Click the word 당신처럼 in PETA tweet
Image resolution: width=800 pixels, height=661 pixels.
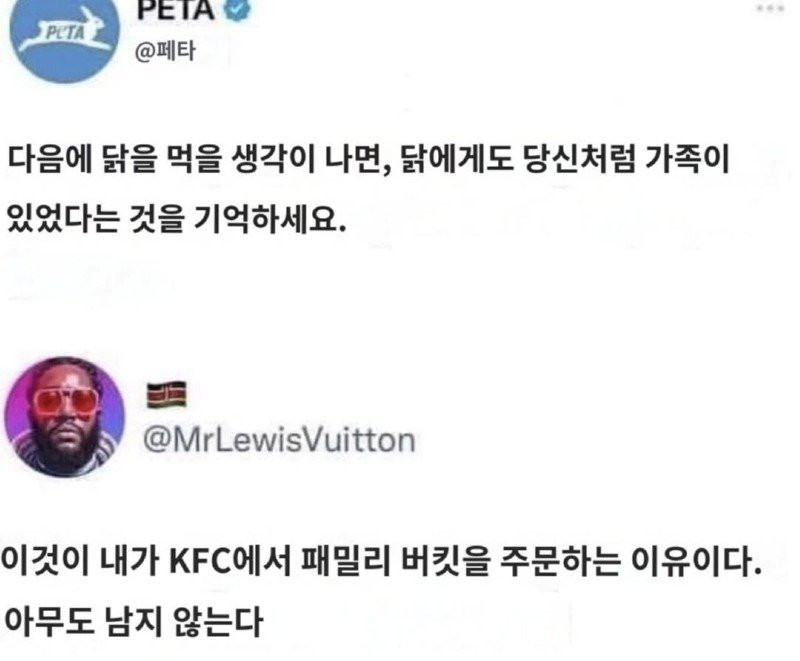coord(580,159)
